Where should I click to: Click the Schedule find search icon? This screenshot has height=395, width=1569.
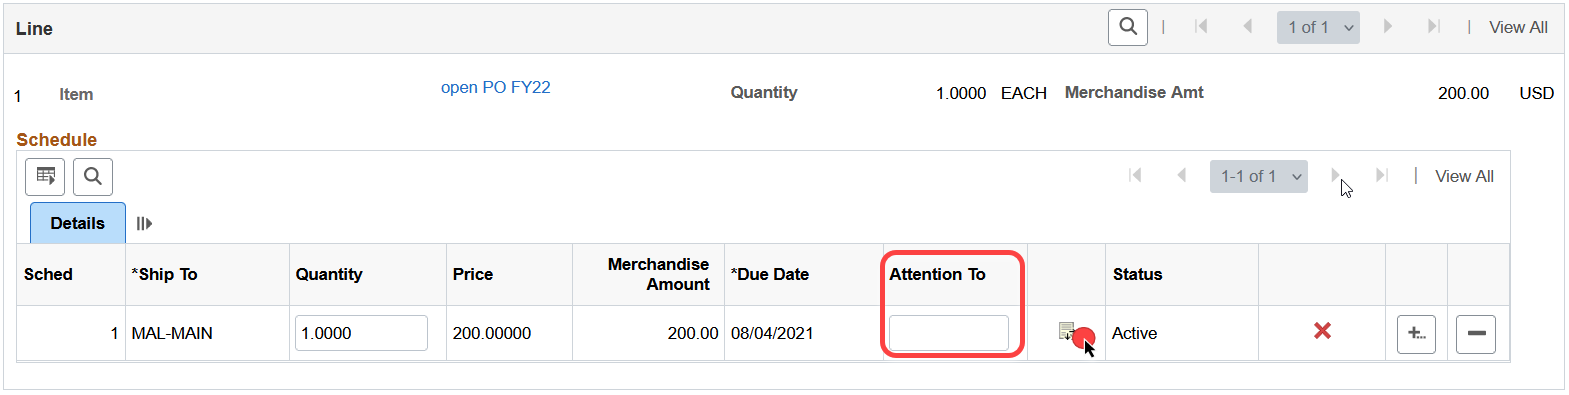(x=93, y=177)
